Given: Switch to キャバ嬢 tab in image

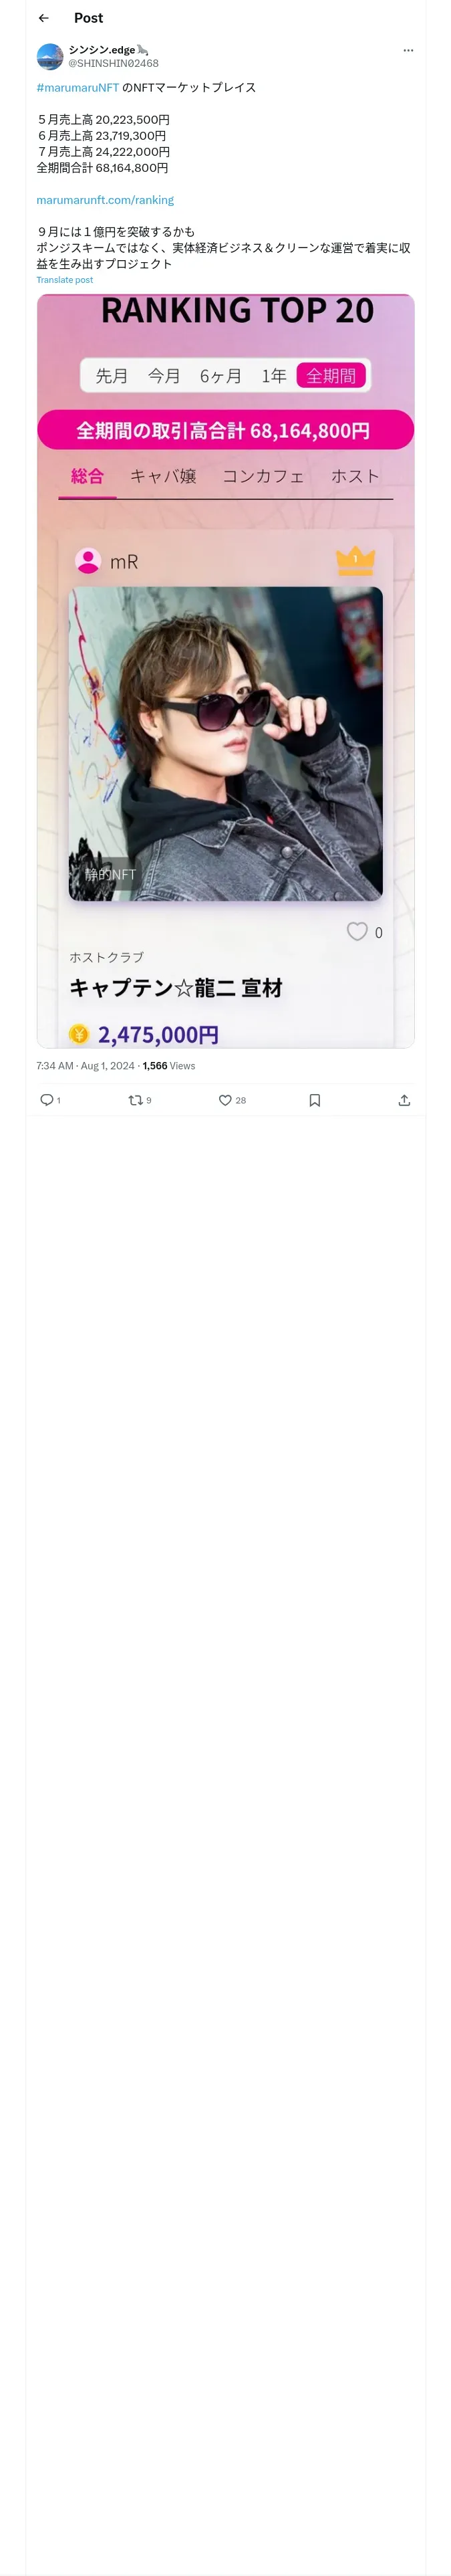Looking at the screenshot, I should coord(163,476).
